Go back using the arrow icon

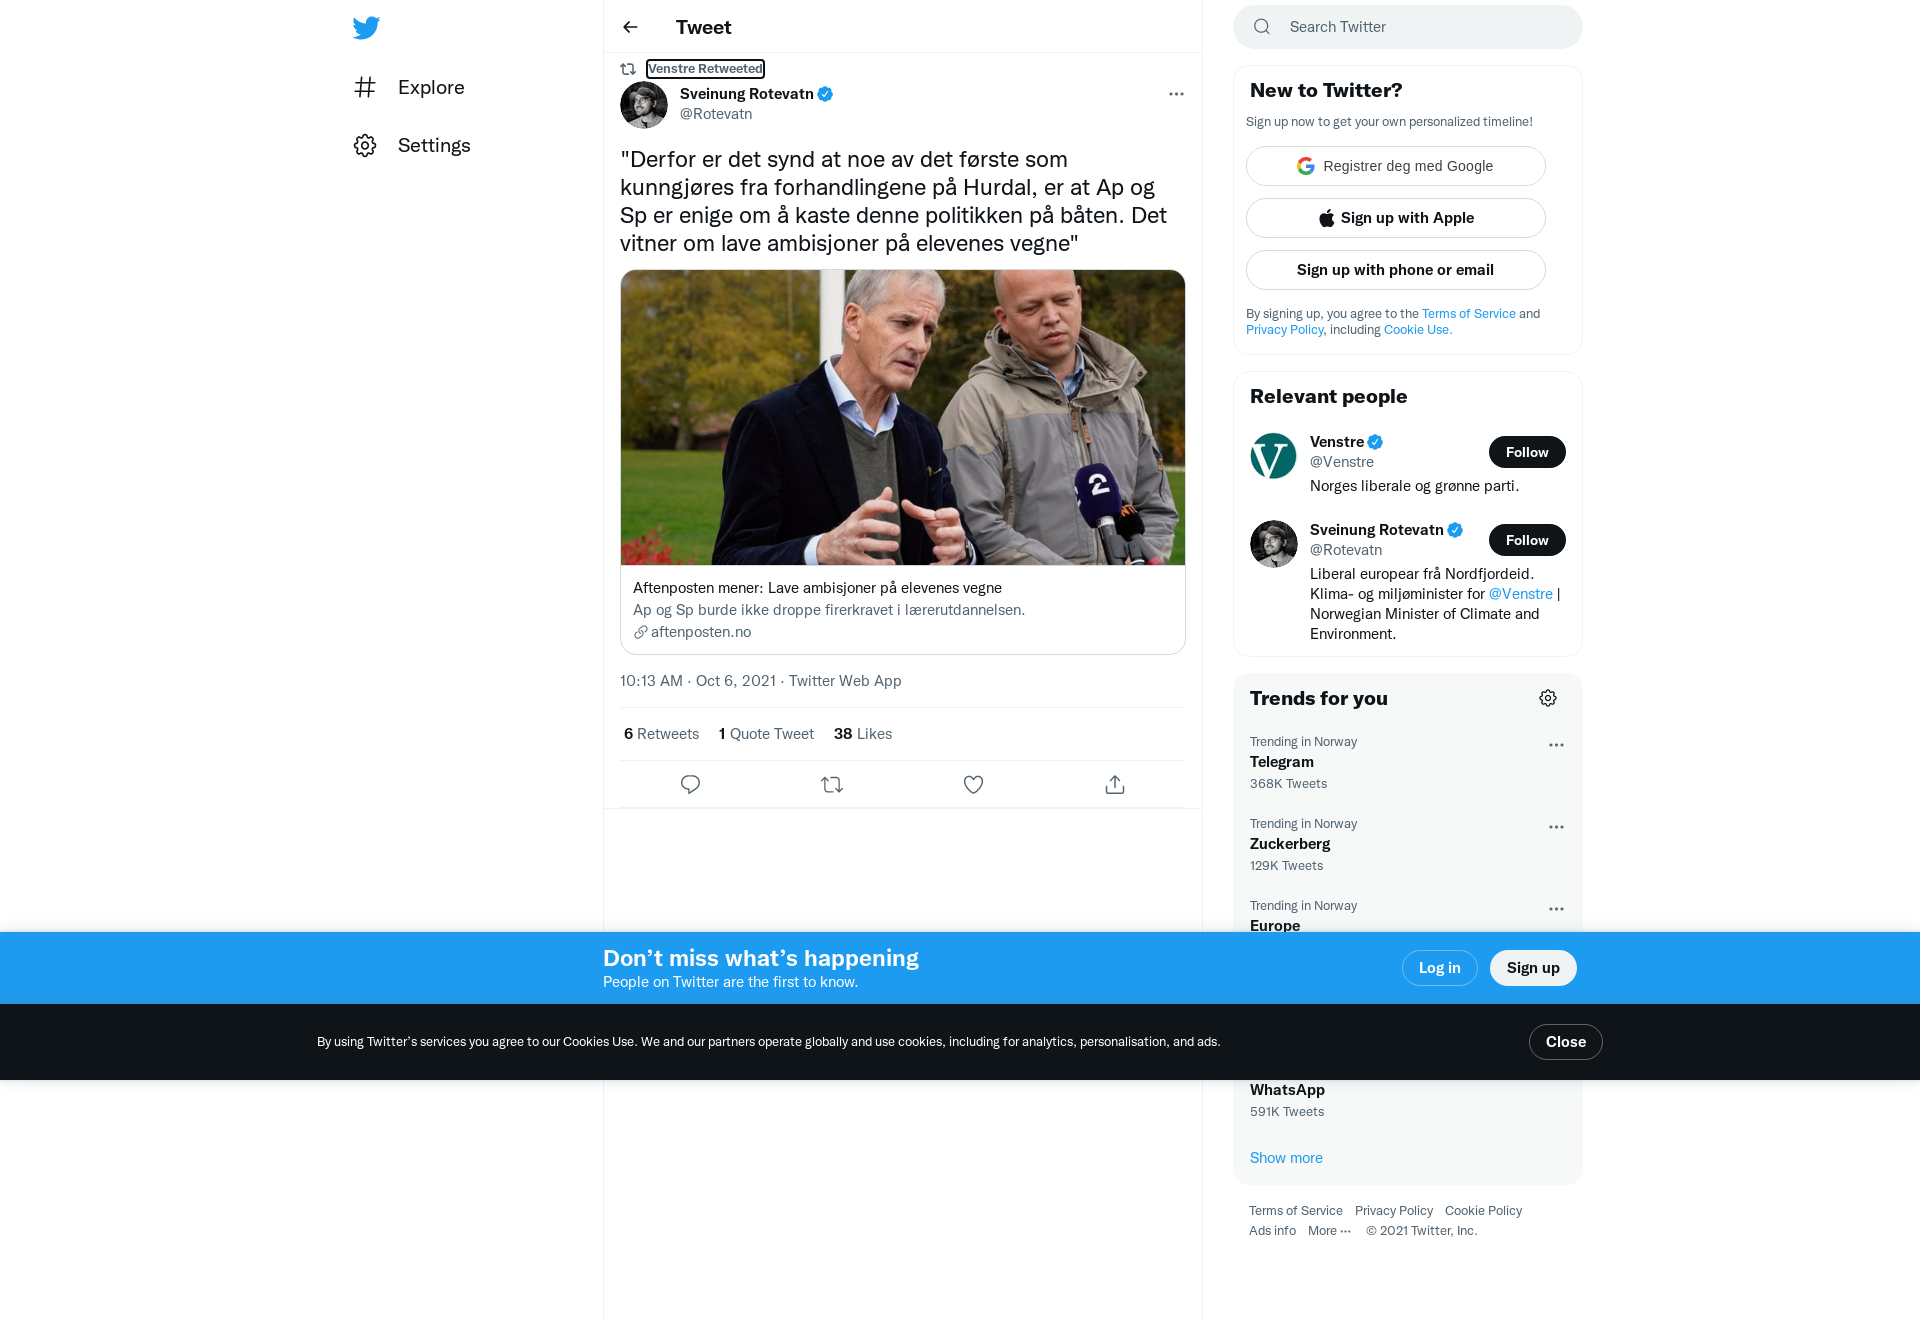pos(630,27)
